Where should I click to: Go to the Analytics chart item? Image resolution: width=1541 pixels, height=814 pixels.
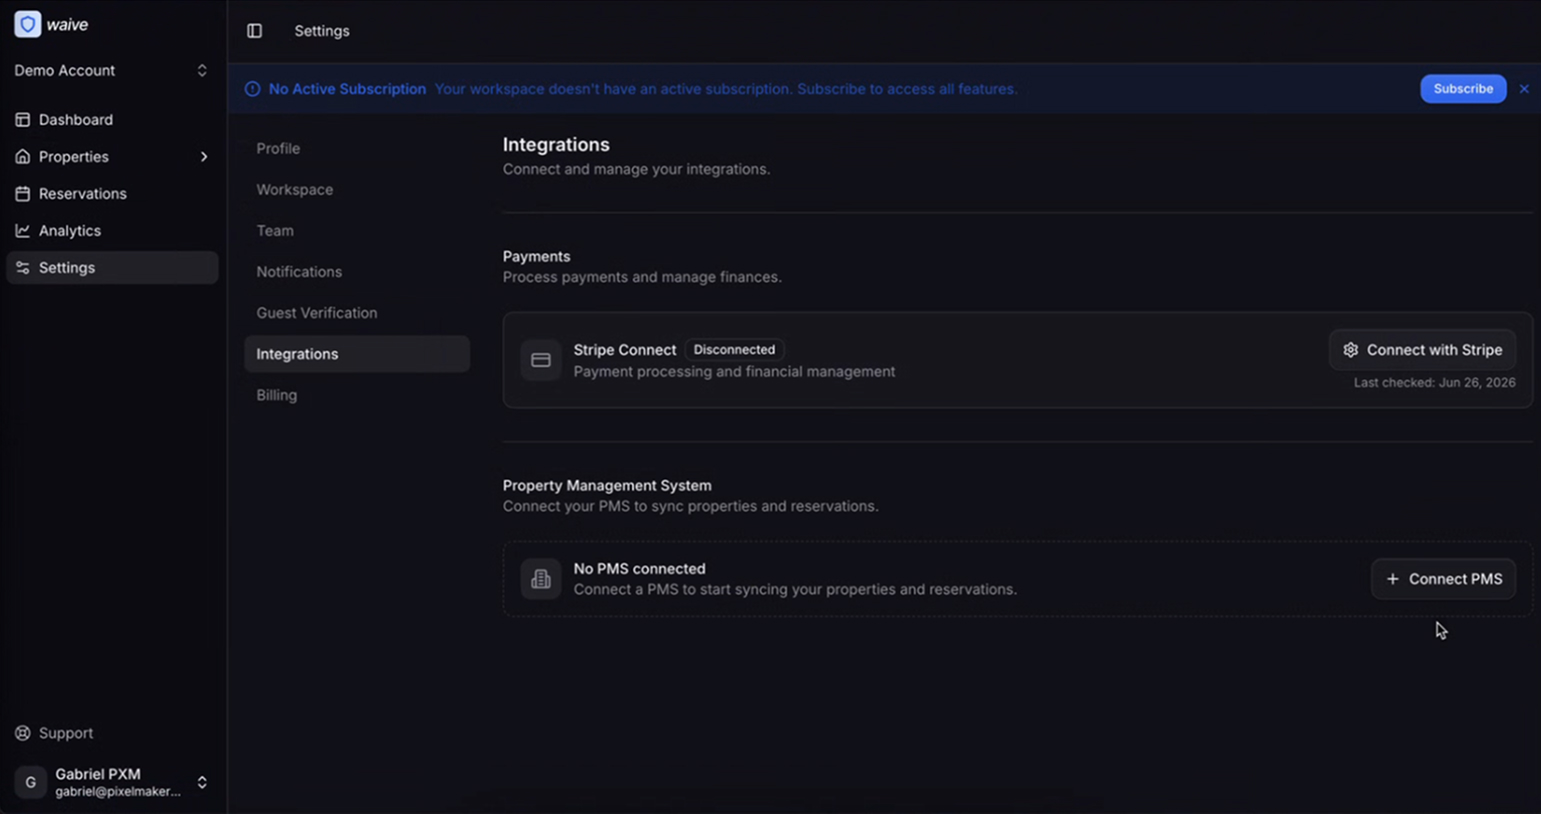[x=112, y=231]
